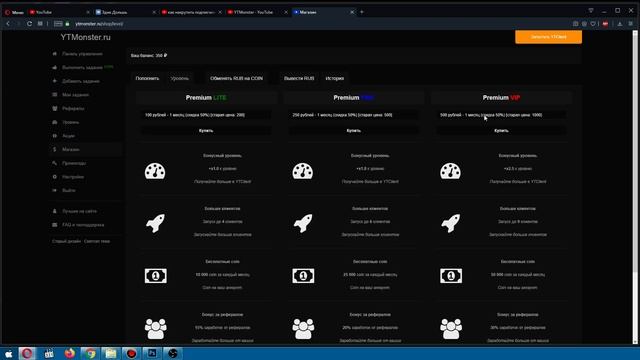This screenshot has height=360, width=640.
Task: Select the Уровень tab in the shop
Action: [x=180, y=78]
